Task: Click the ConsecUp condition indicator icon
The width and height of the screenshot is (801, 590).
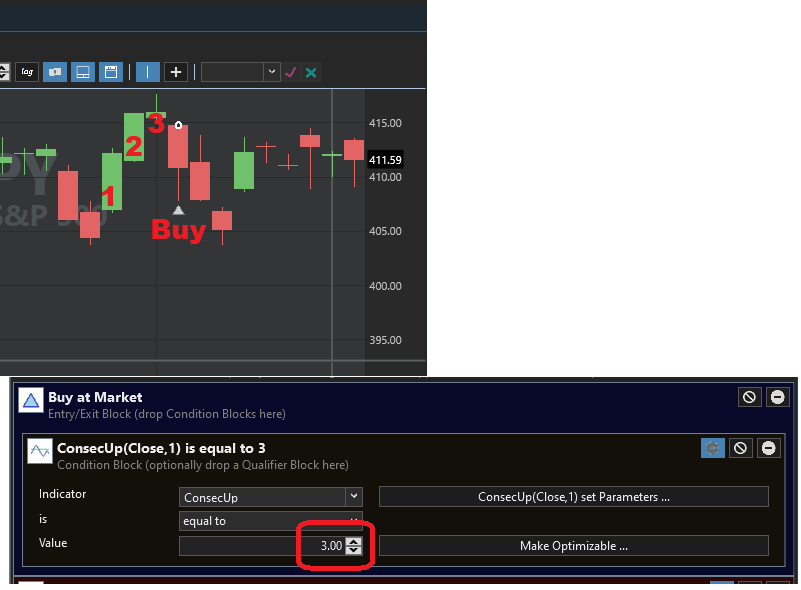Action: [40, 451]
